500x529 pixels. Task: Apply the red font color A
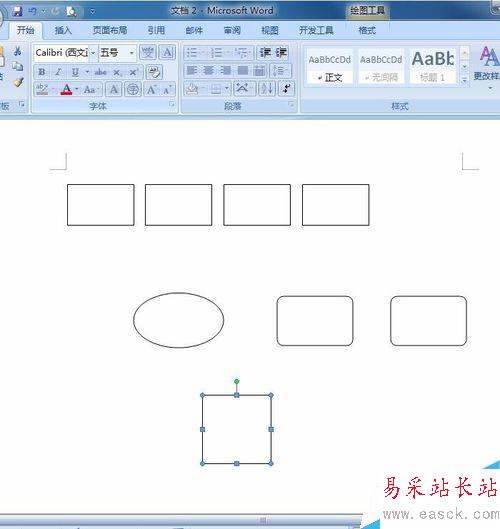pyautogui.click(x=66, y=89)
